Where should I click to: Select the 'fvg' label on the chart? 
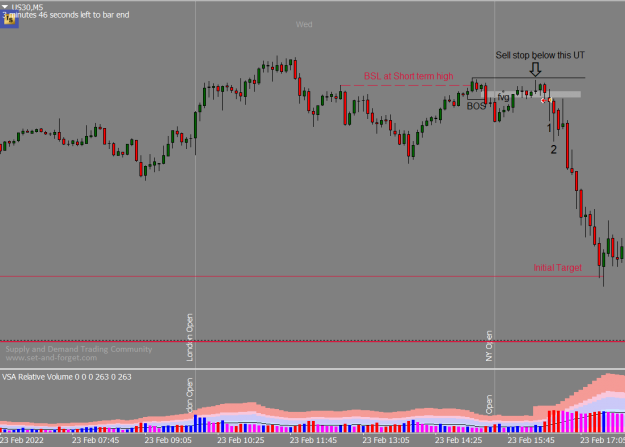tap(503, 97)
